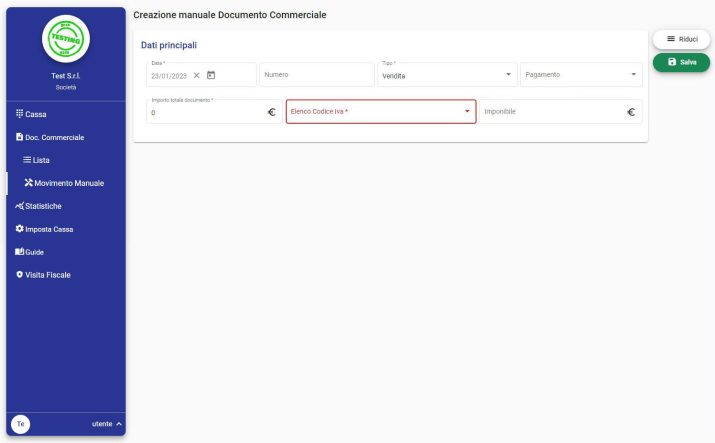
Task: Click the euro icon in Importo totale field
Action: click(271, 112)
